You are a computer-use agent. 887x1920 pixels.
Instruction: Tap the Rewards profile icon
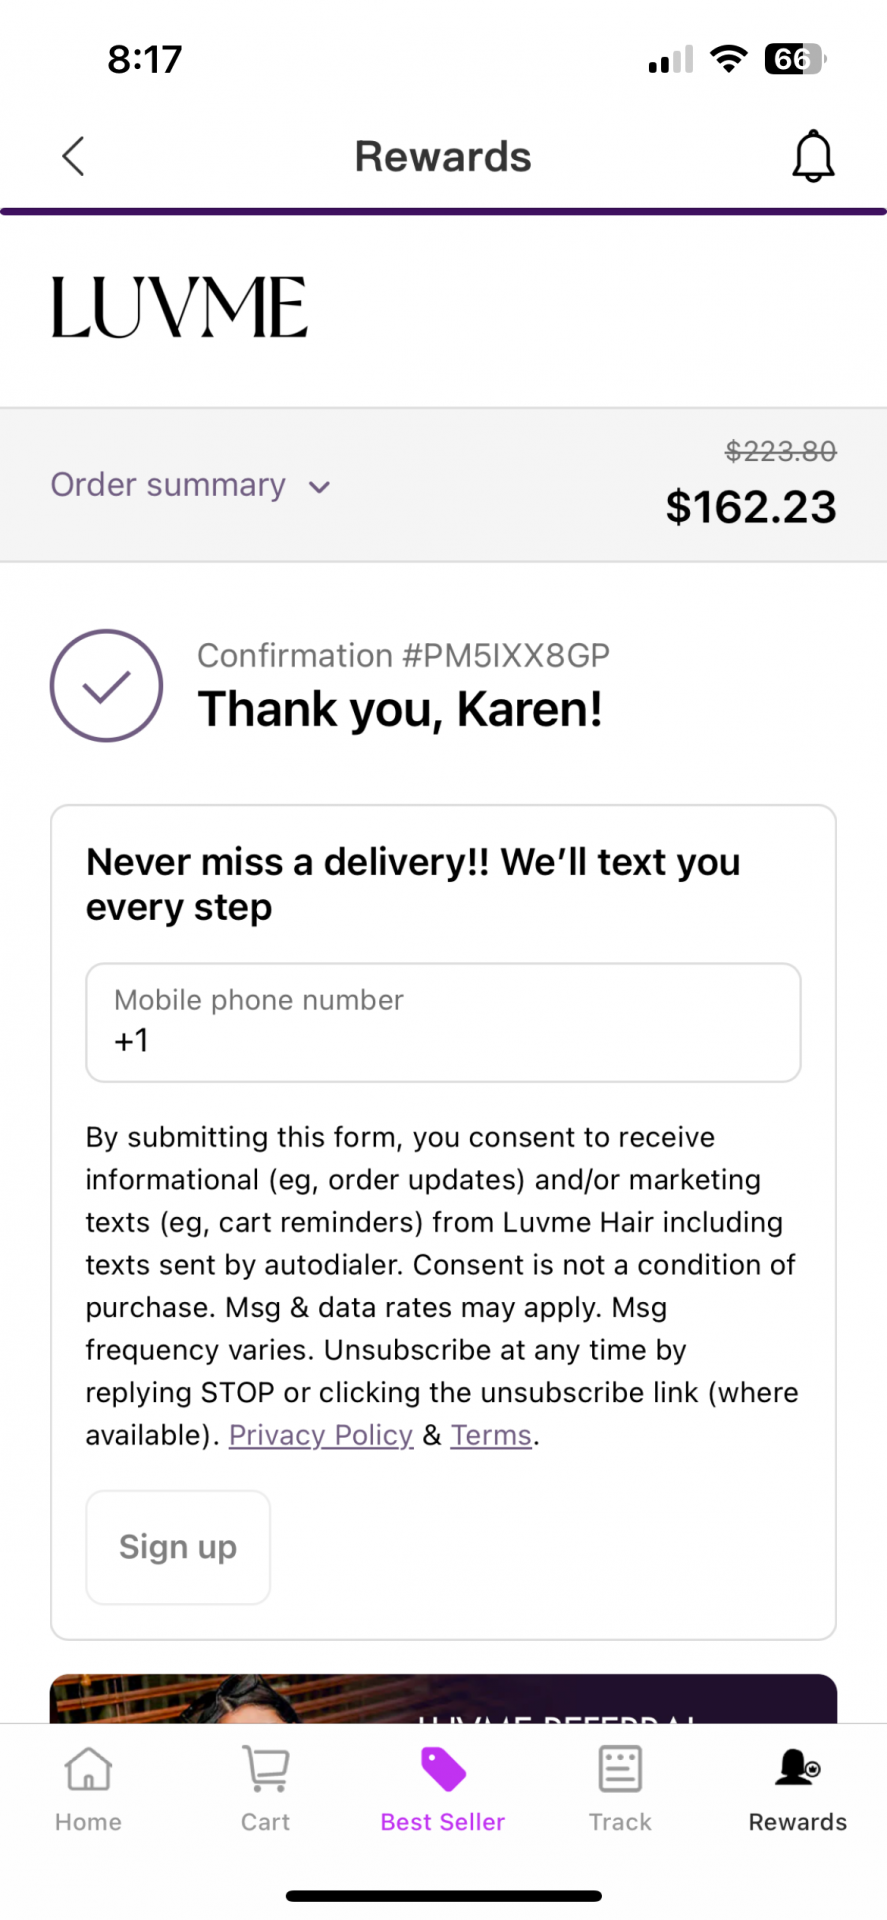point(797,1769)
